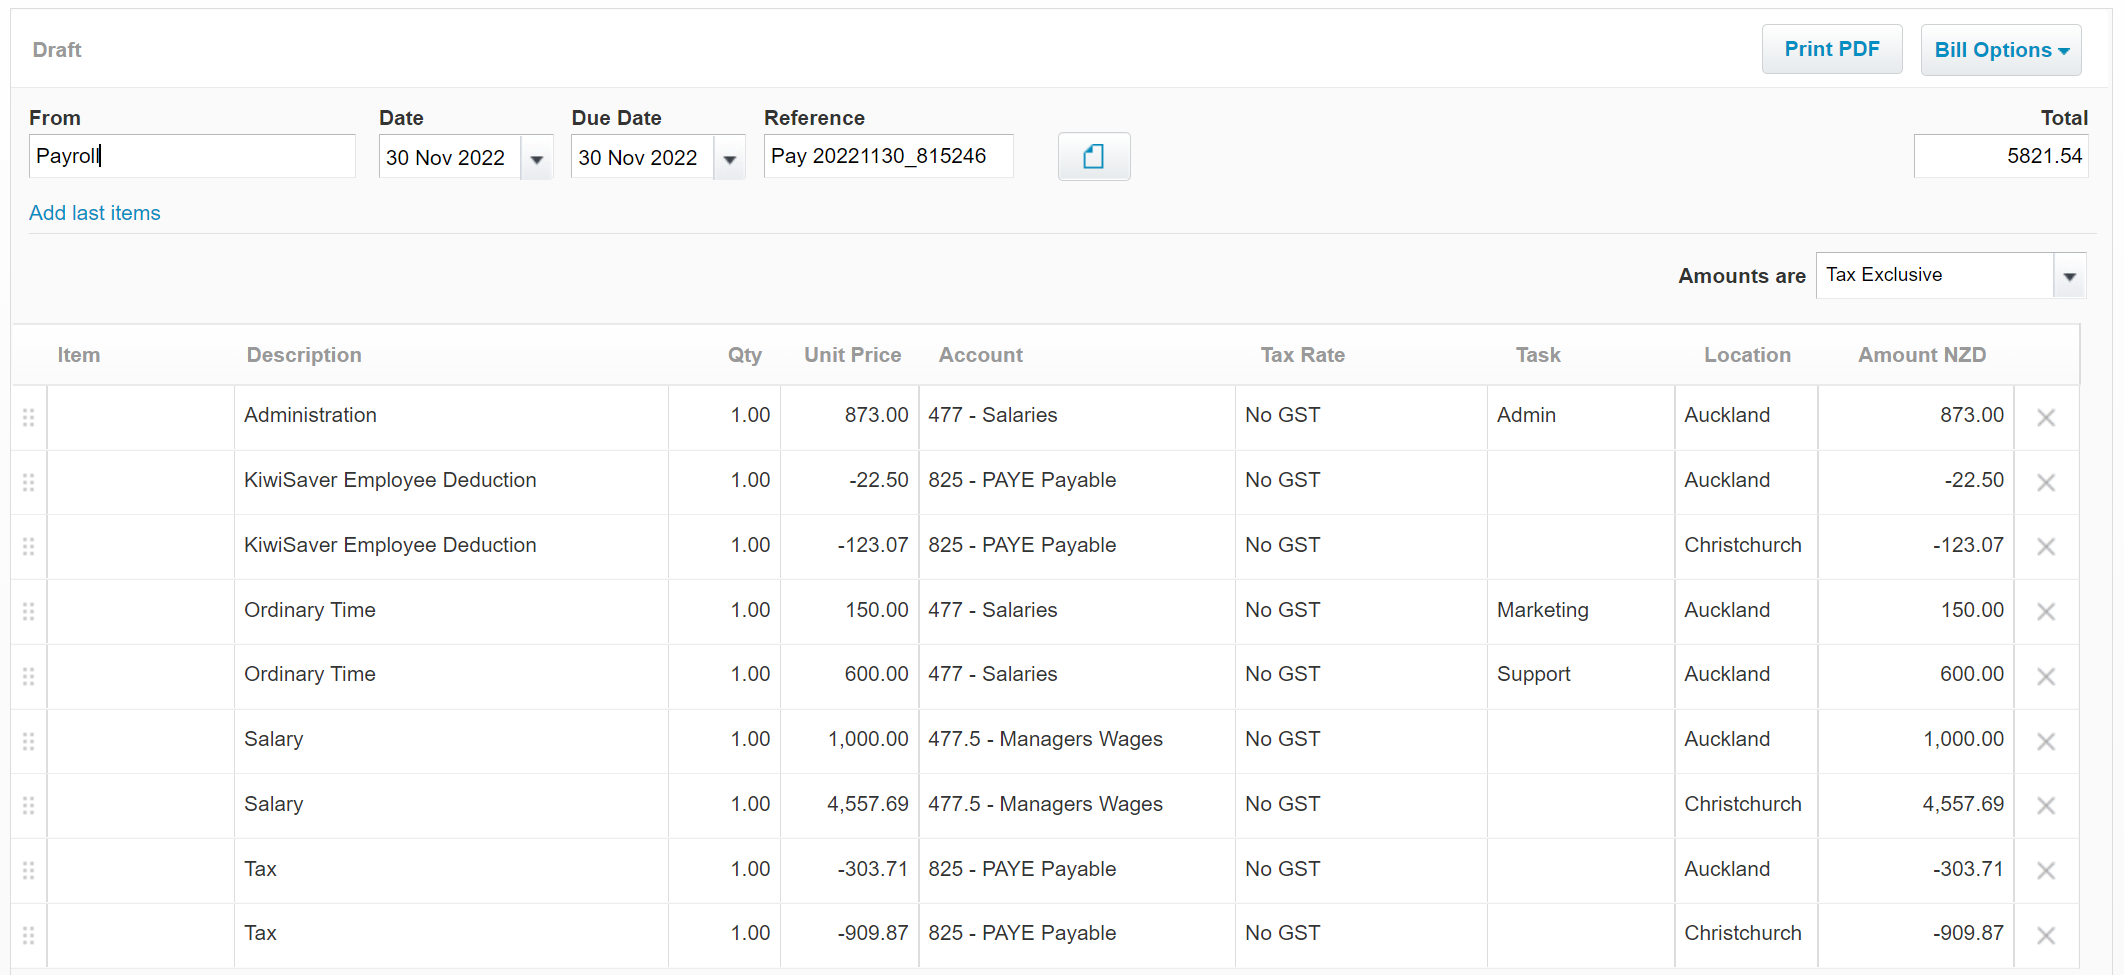Delete the Administration line item
Screen dimensions: 2124x975
tap(2046, 418)
